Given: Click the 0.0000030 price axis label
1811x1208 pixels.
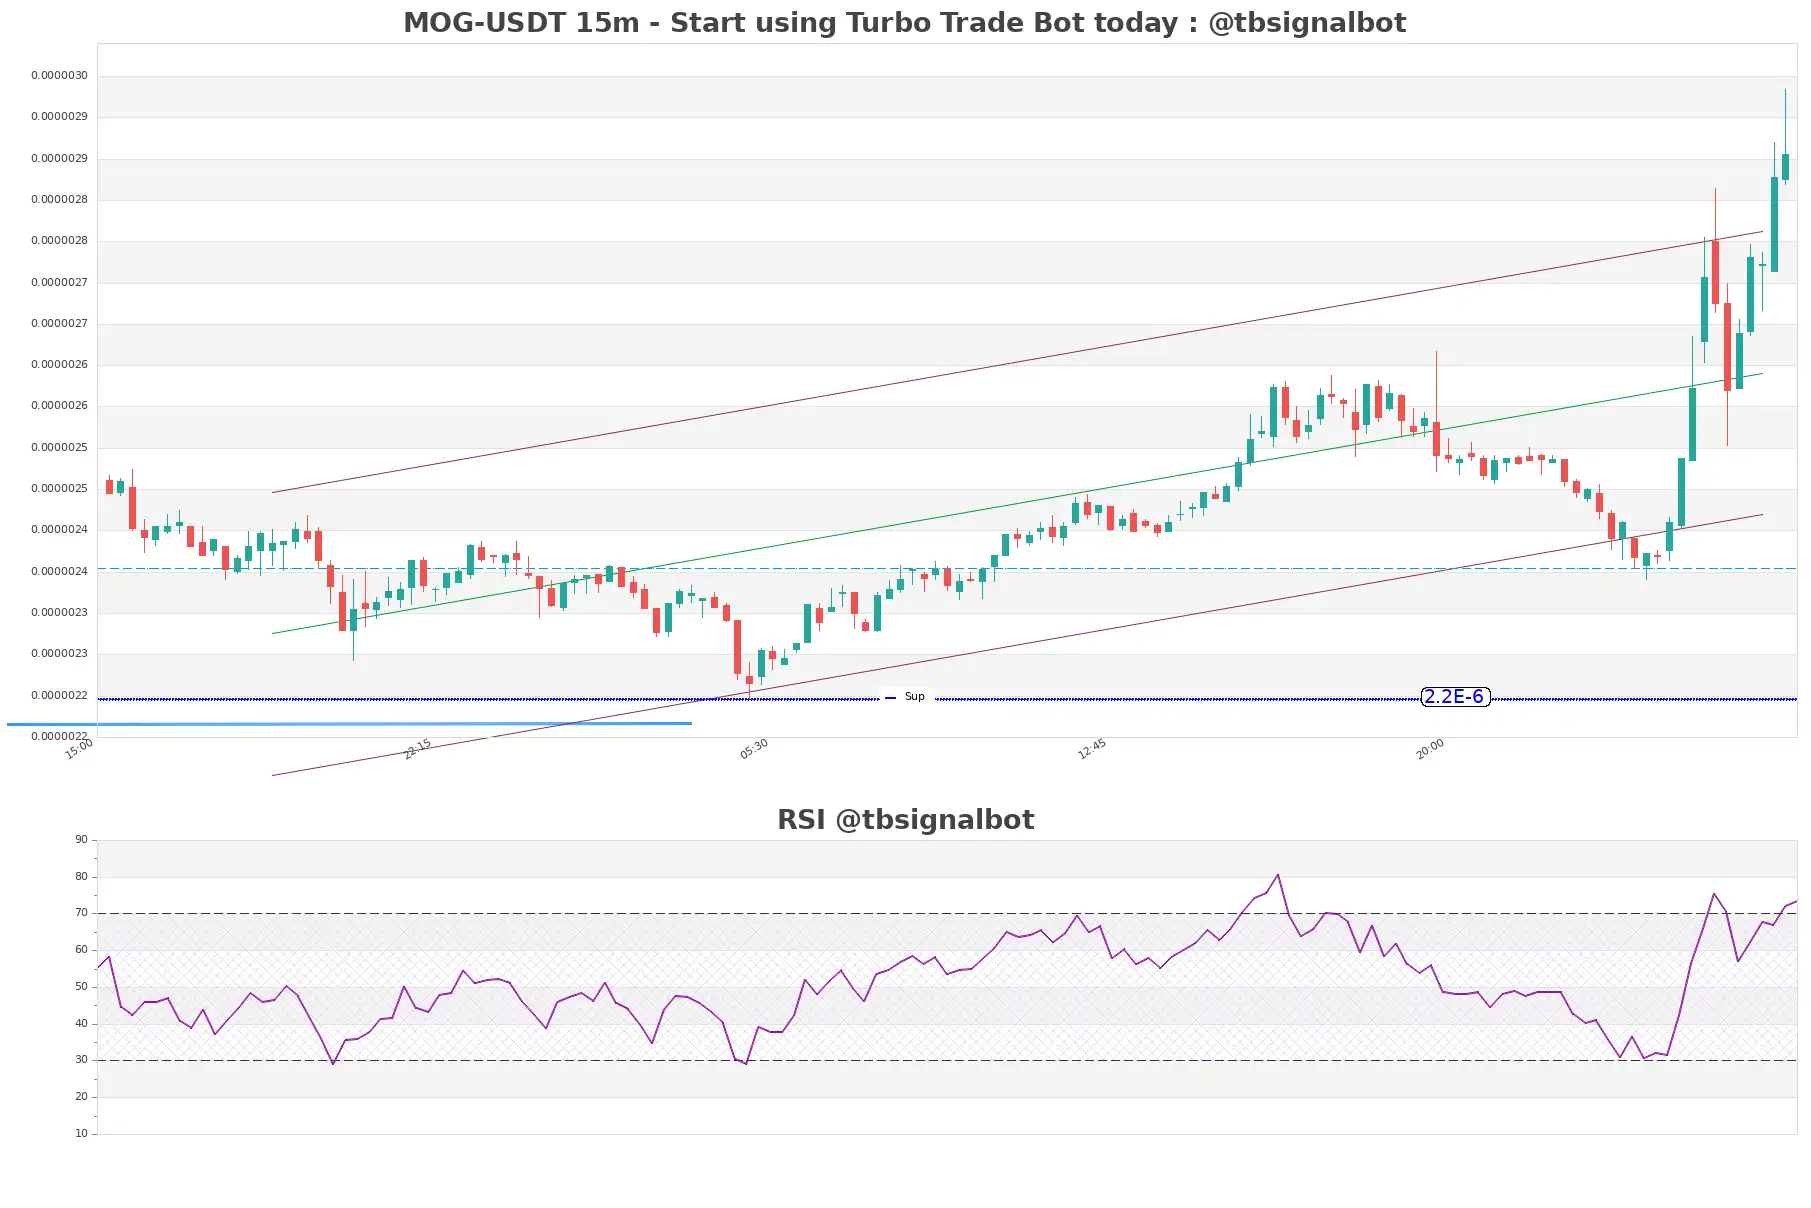Looking at the screenshot, I should tap(59, 76).
